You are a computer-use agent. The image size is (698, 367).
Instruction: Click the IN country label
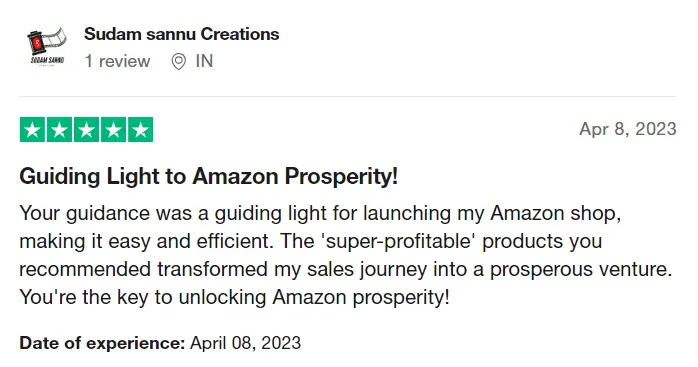click(x=204, y=61)
